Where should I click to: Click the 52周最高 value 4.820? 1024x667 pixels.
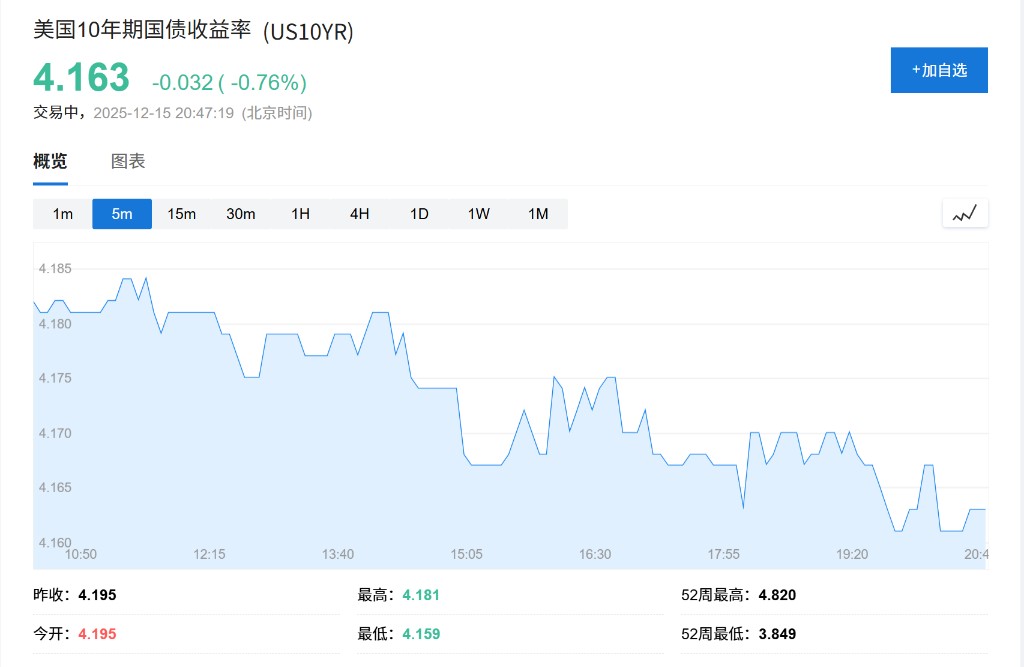point(777,595)
